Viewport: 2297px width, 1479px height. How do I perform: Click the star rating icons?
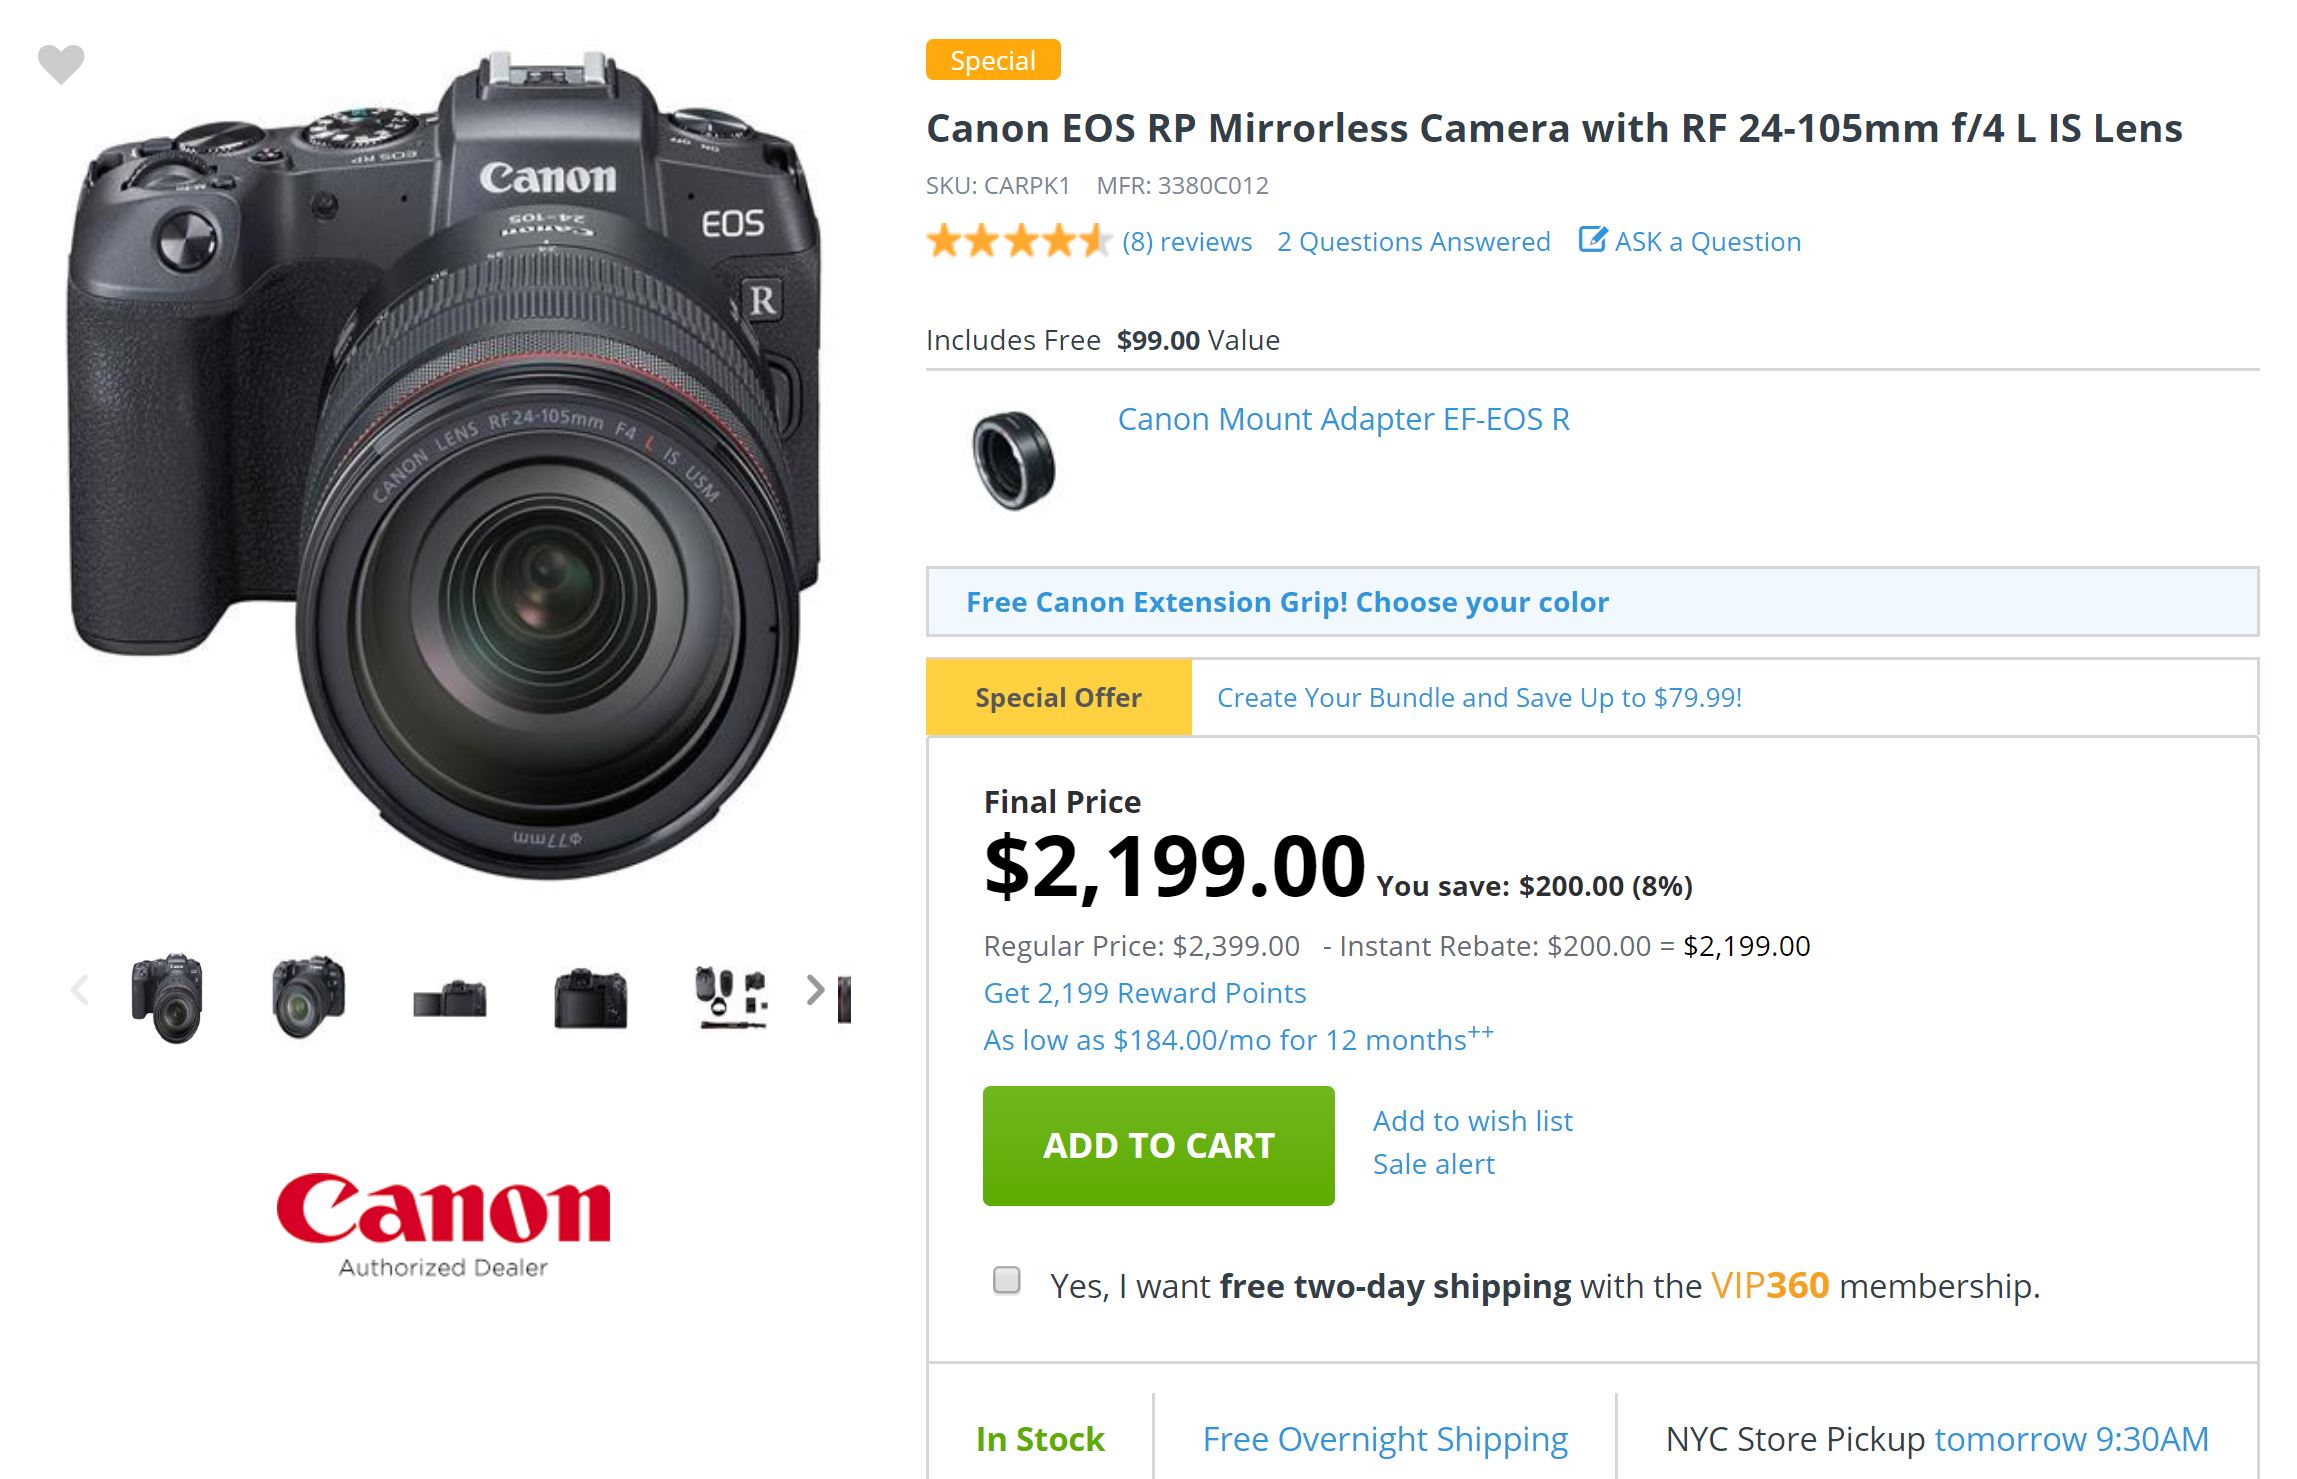1018,242
